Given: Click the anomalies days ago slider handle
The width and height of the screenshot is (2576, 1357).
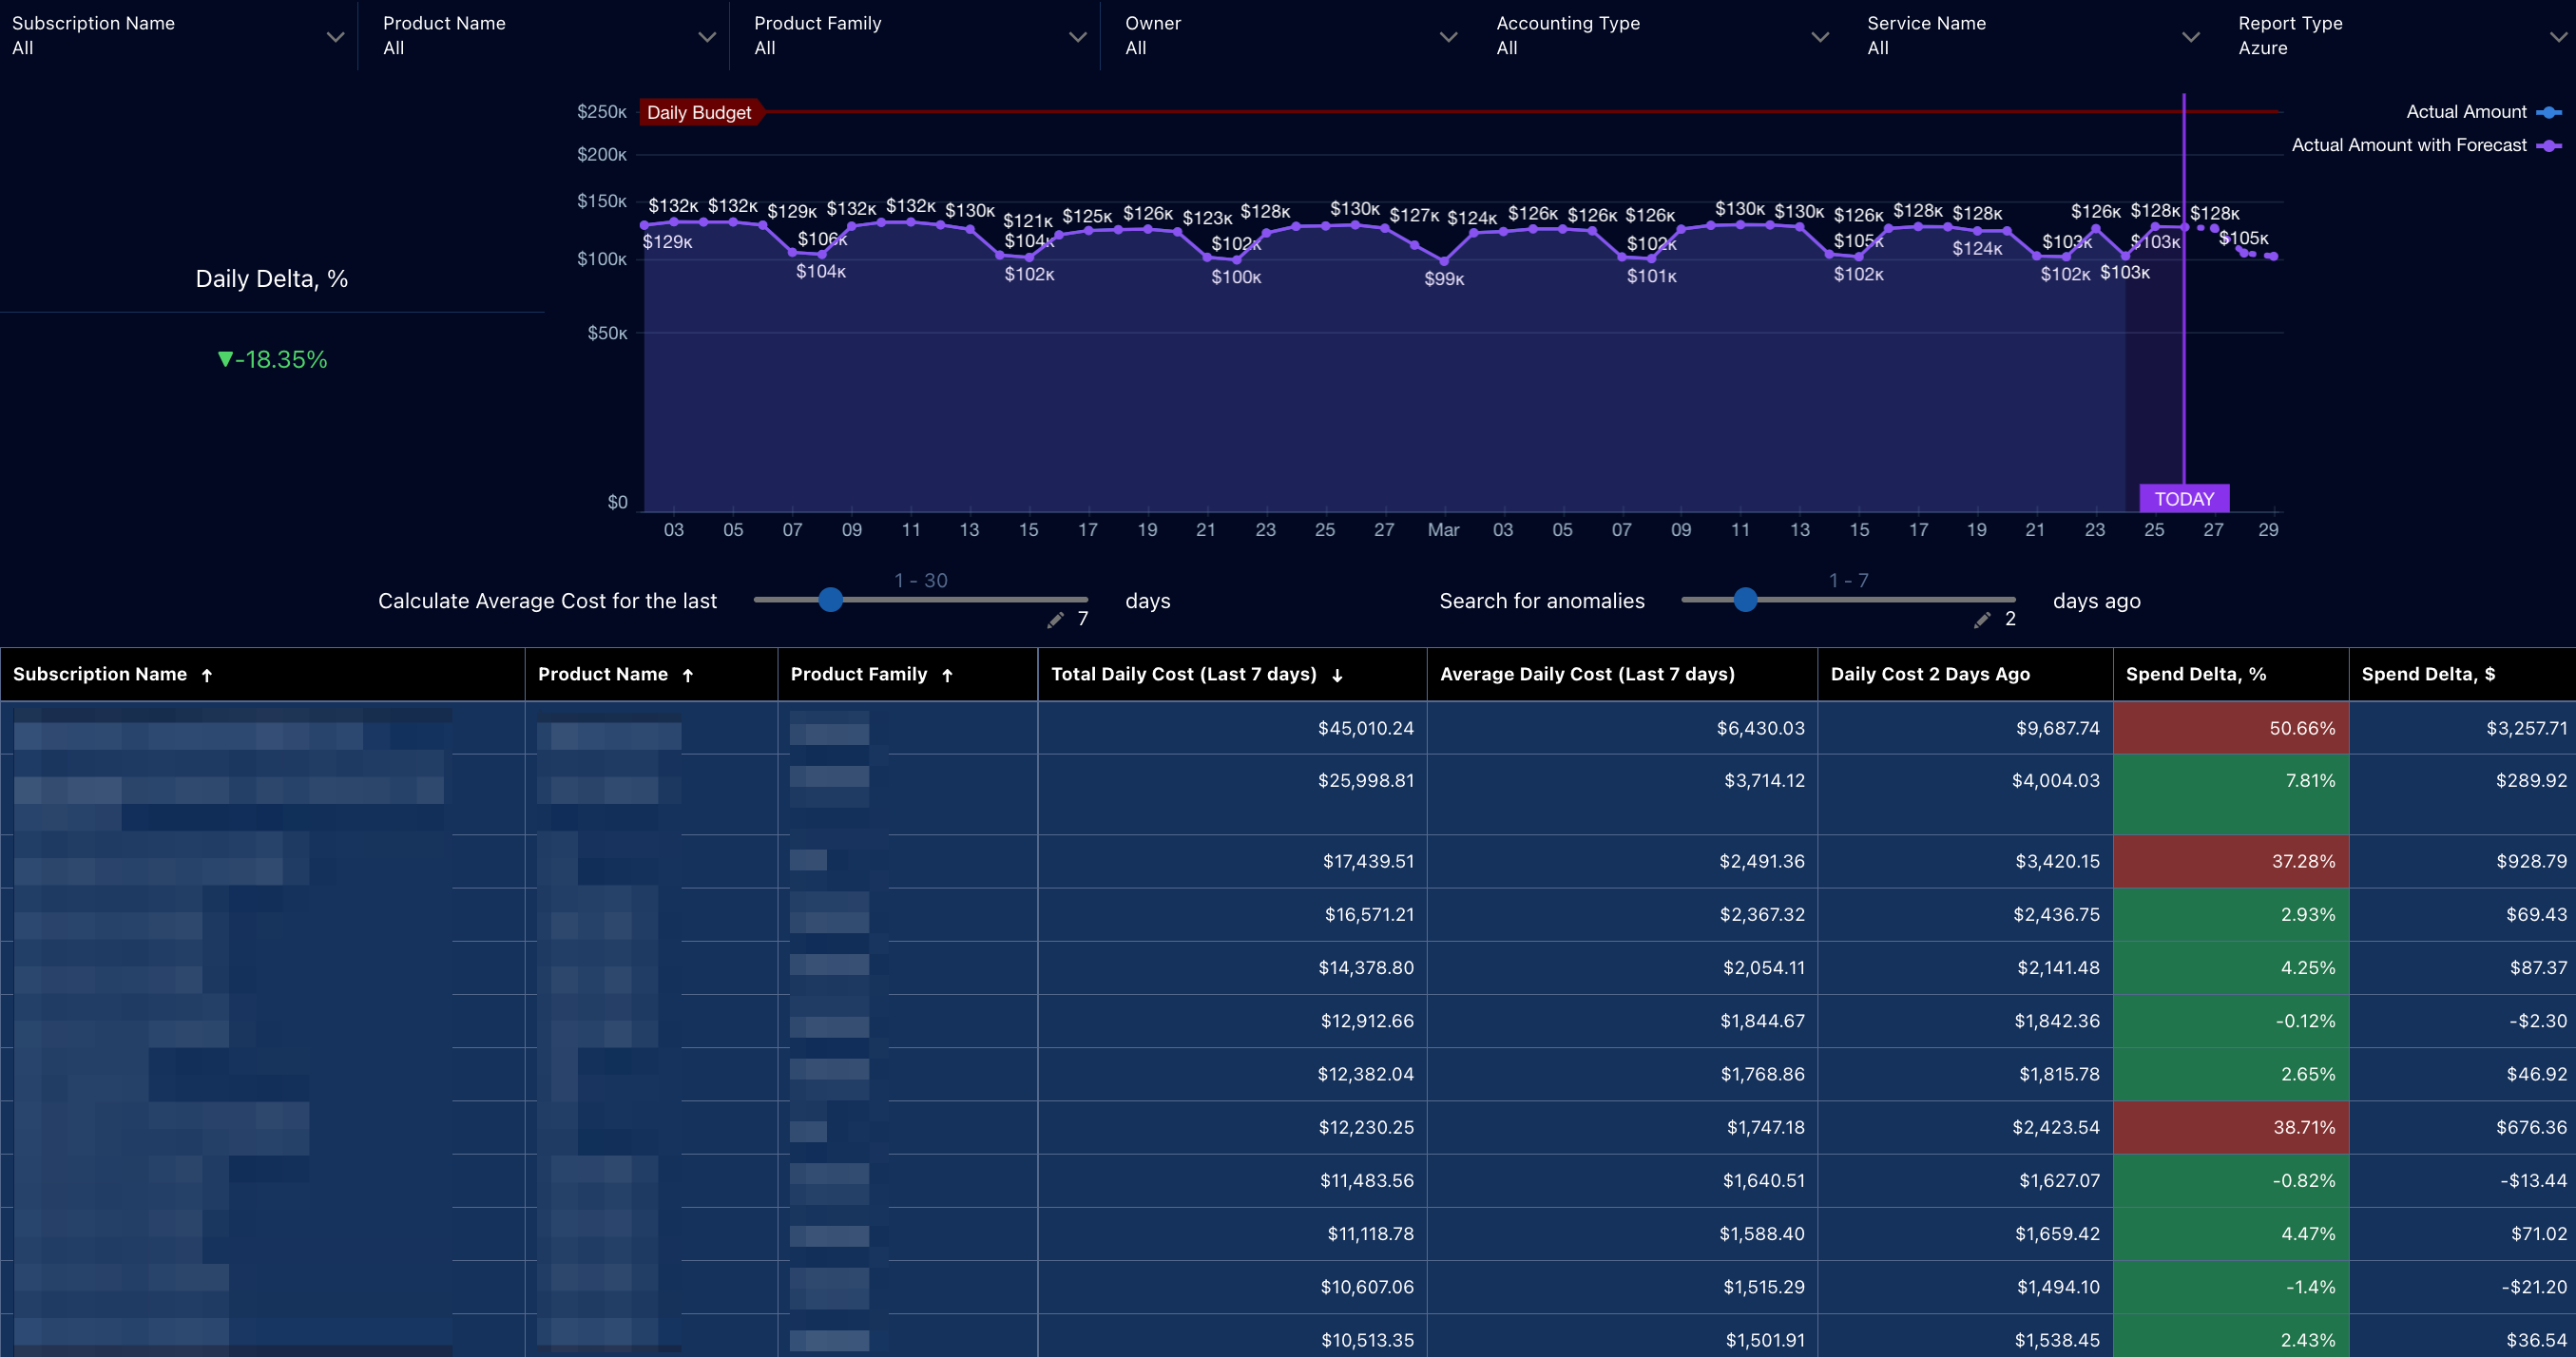Looking at the screenshot, I should [1745, 599].
